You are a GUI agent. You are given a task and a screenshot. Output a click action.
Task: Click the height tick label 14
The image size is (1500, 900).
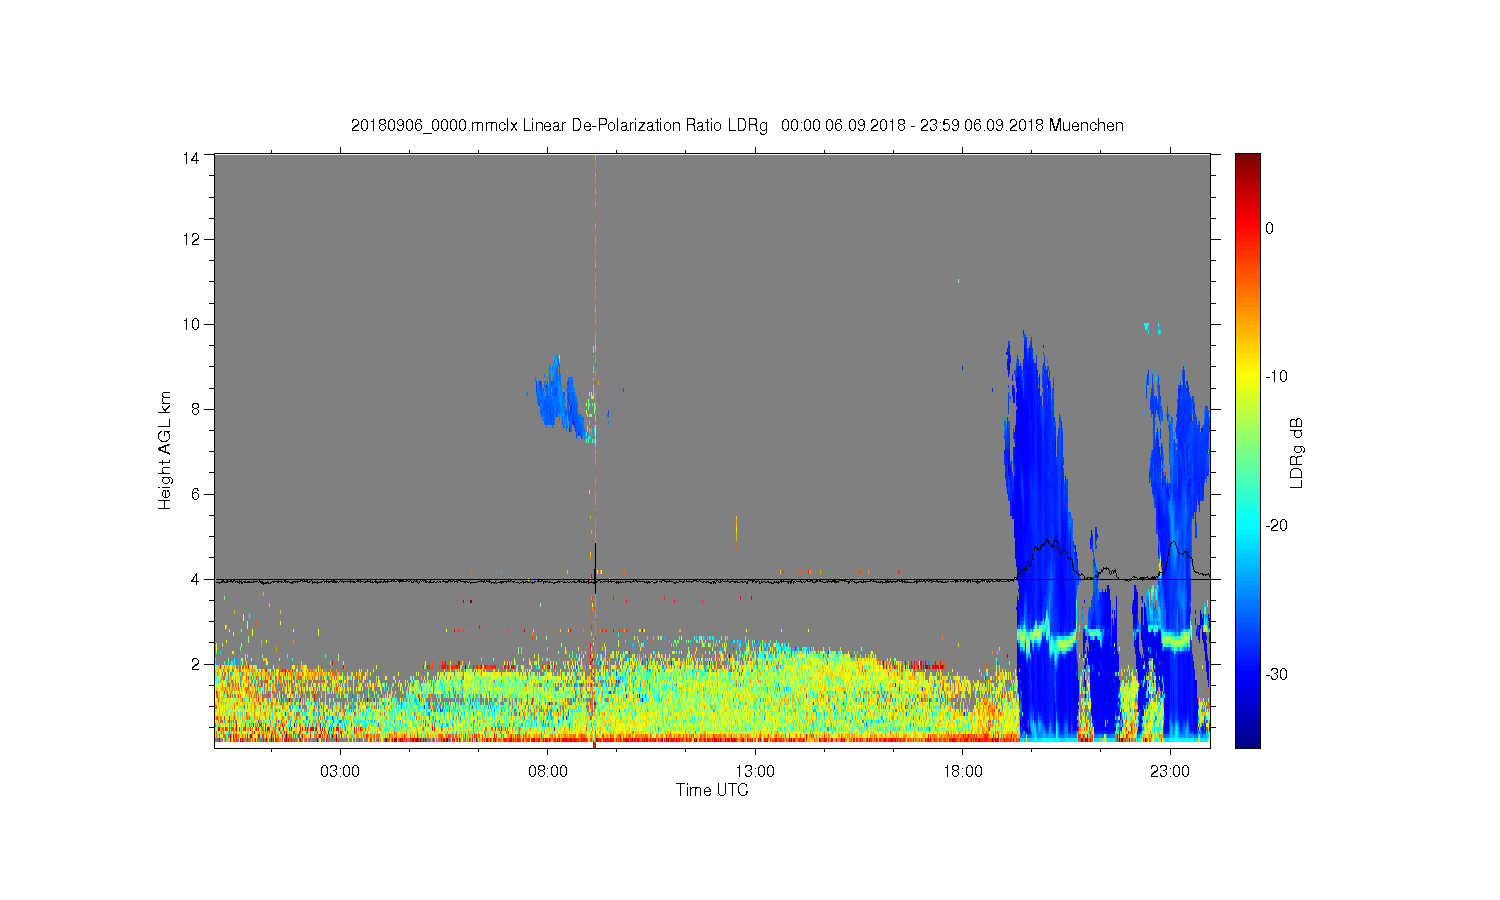point(191,157)
